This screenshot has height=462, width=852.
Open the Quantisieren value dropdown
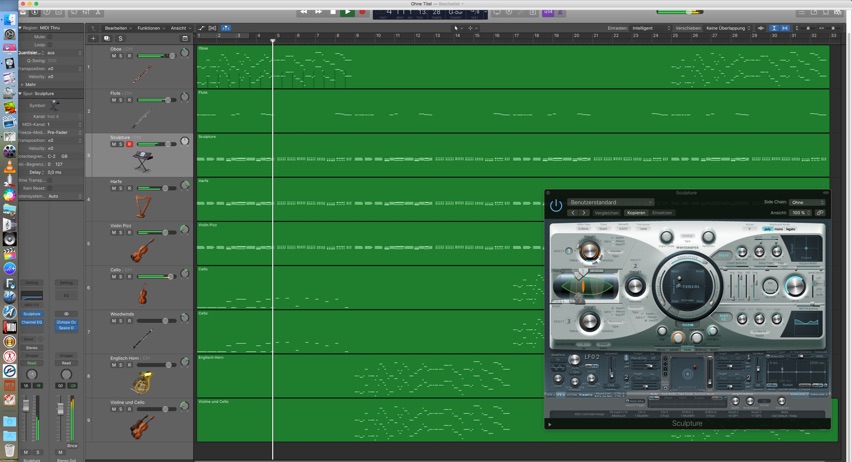(64, 53)
